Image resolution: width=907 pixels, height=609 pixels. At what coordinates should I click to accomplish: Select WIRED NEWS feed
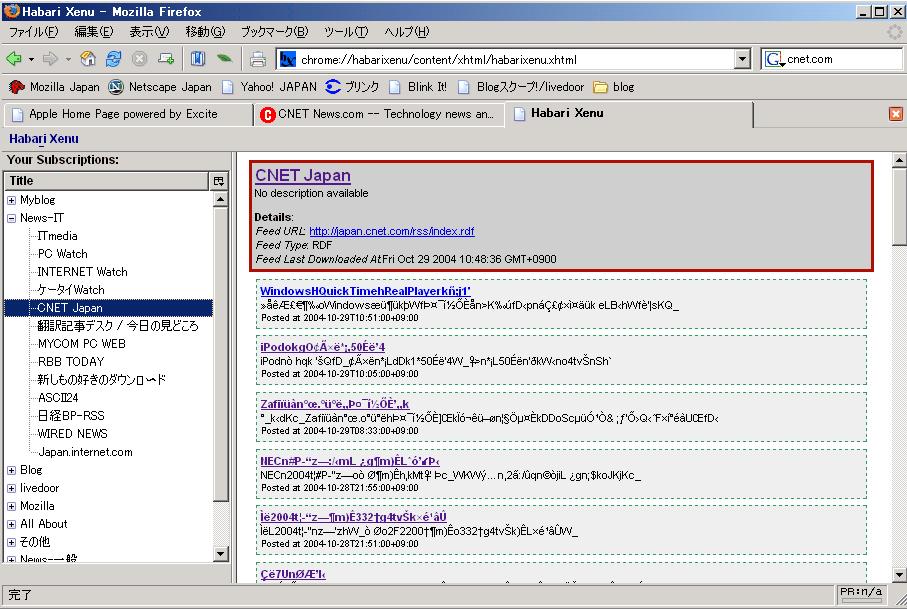coord(72,434)
